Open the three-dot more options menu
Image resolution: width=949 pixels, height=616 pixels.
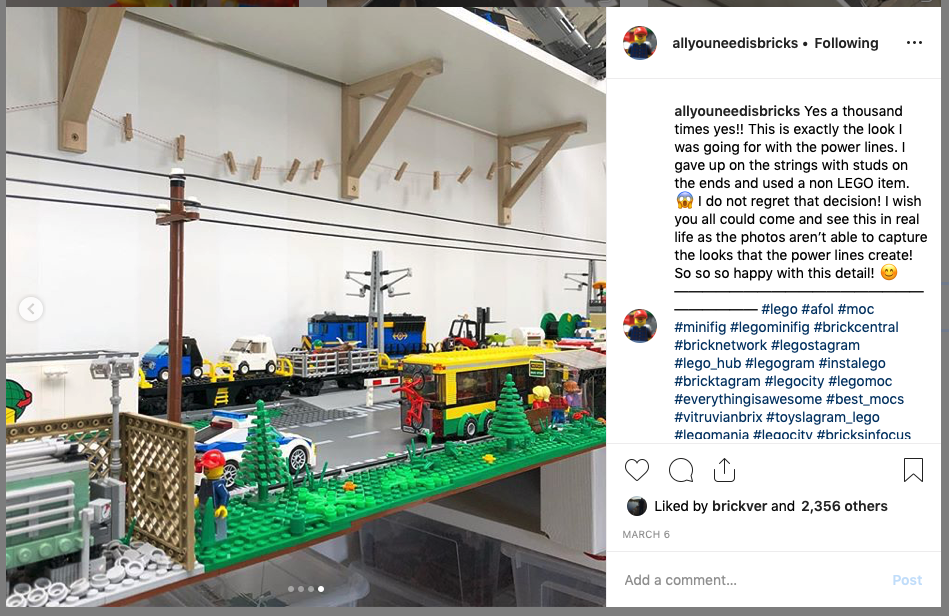(914, 42)
